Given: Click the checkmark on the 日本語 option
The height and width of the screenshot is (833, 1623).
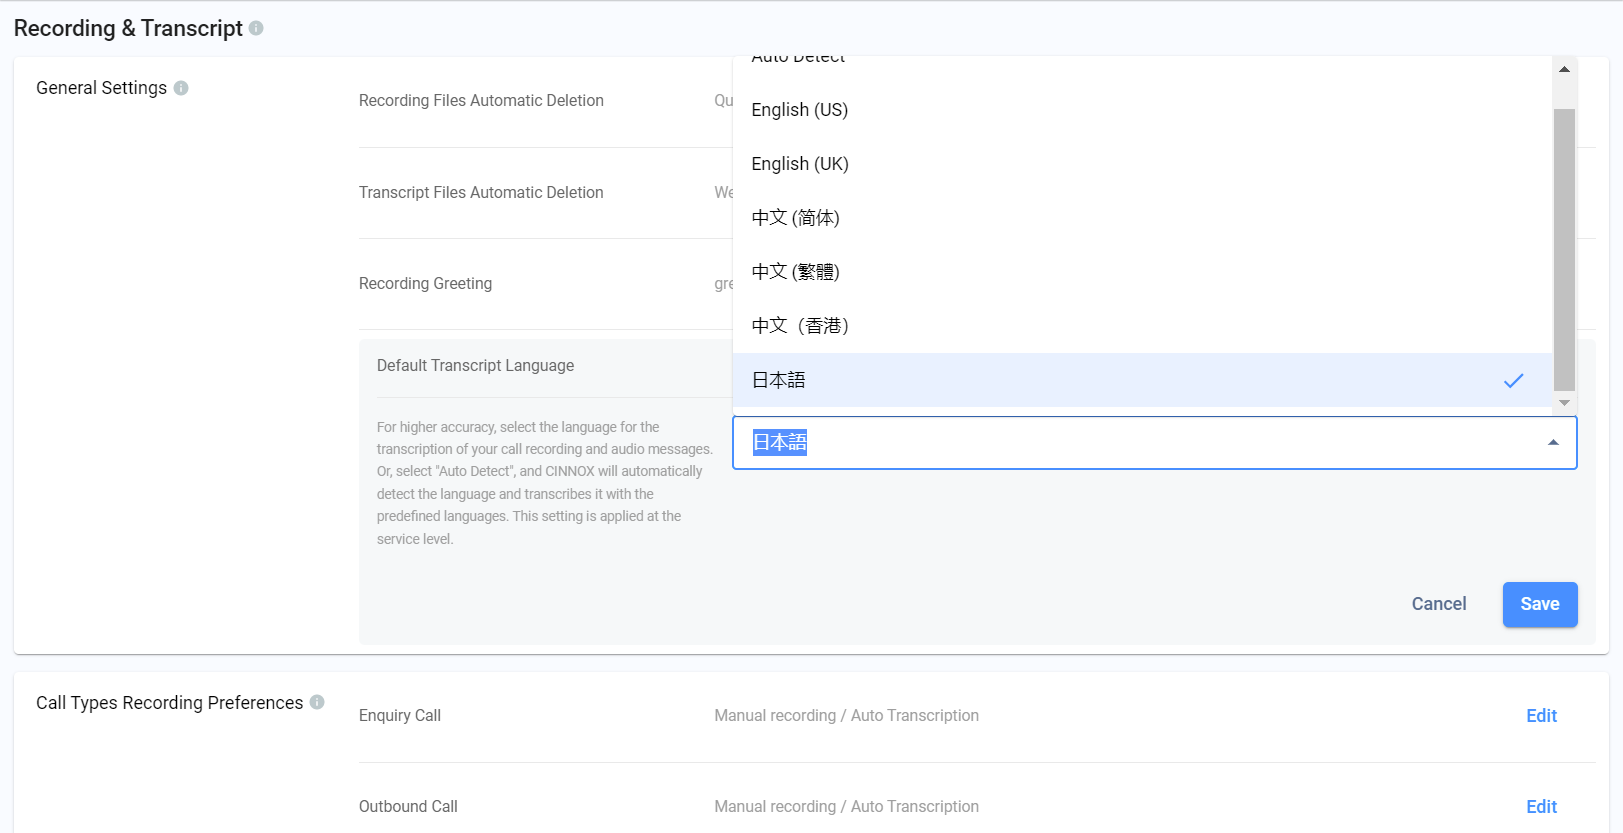Looking at the screenshot, I should point(1514,380).
